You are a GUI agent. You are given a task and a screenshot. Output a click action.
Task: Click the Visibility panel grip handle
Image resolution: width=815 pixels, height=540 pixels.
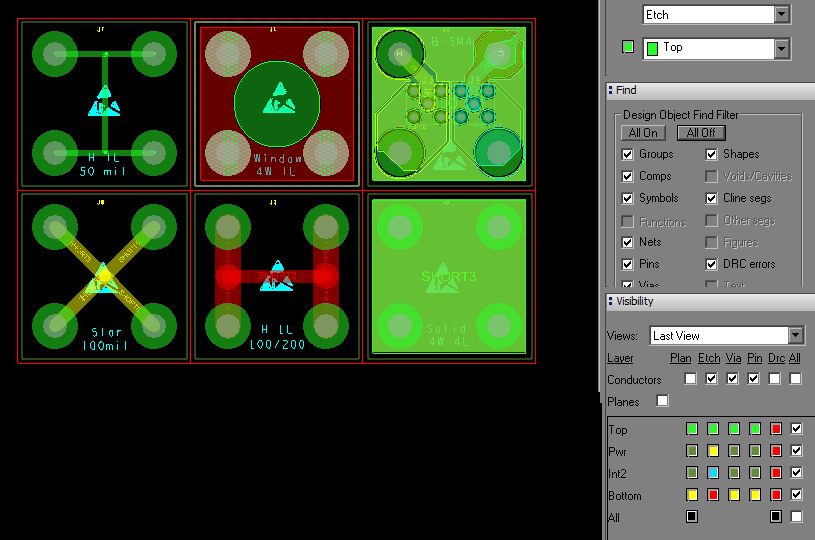(611, 301)
